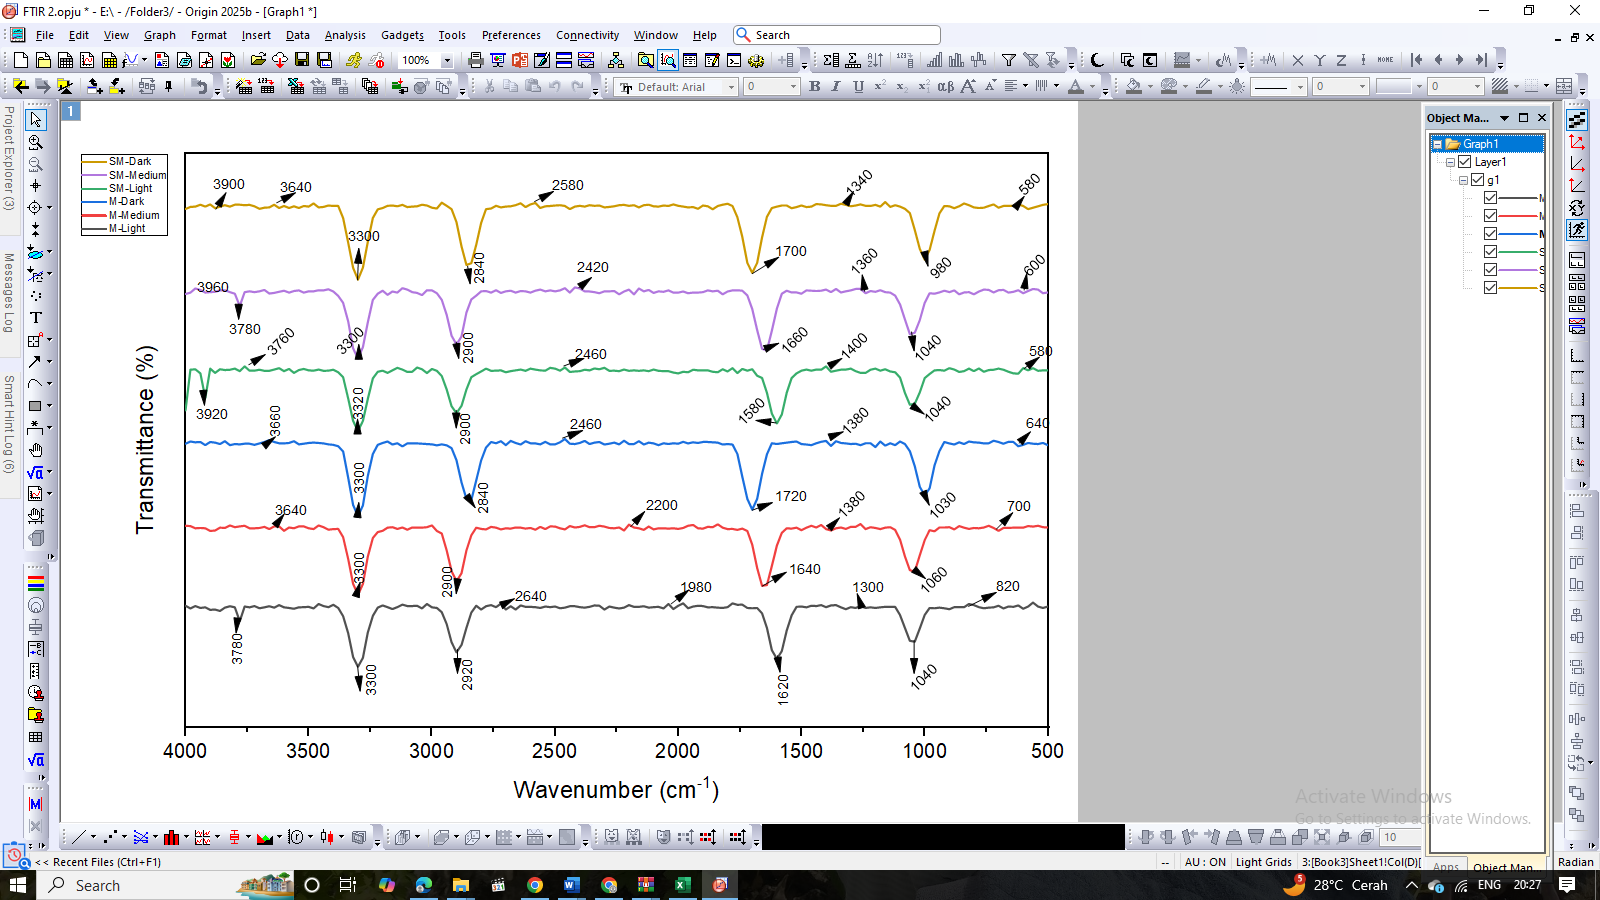
Task: Click the Print icon in toolbar
Action: pyautogui.click(x=476, y=60)
